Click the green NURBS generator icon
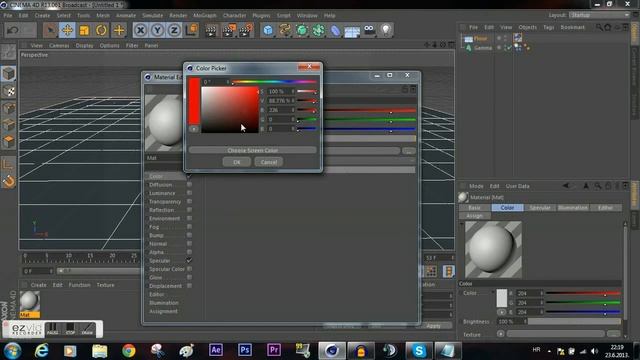Viewport: 640px width, 360px height. pos(302,30)
